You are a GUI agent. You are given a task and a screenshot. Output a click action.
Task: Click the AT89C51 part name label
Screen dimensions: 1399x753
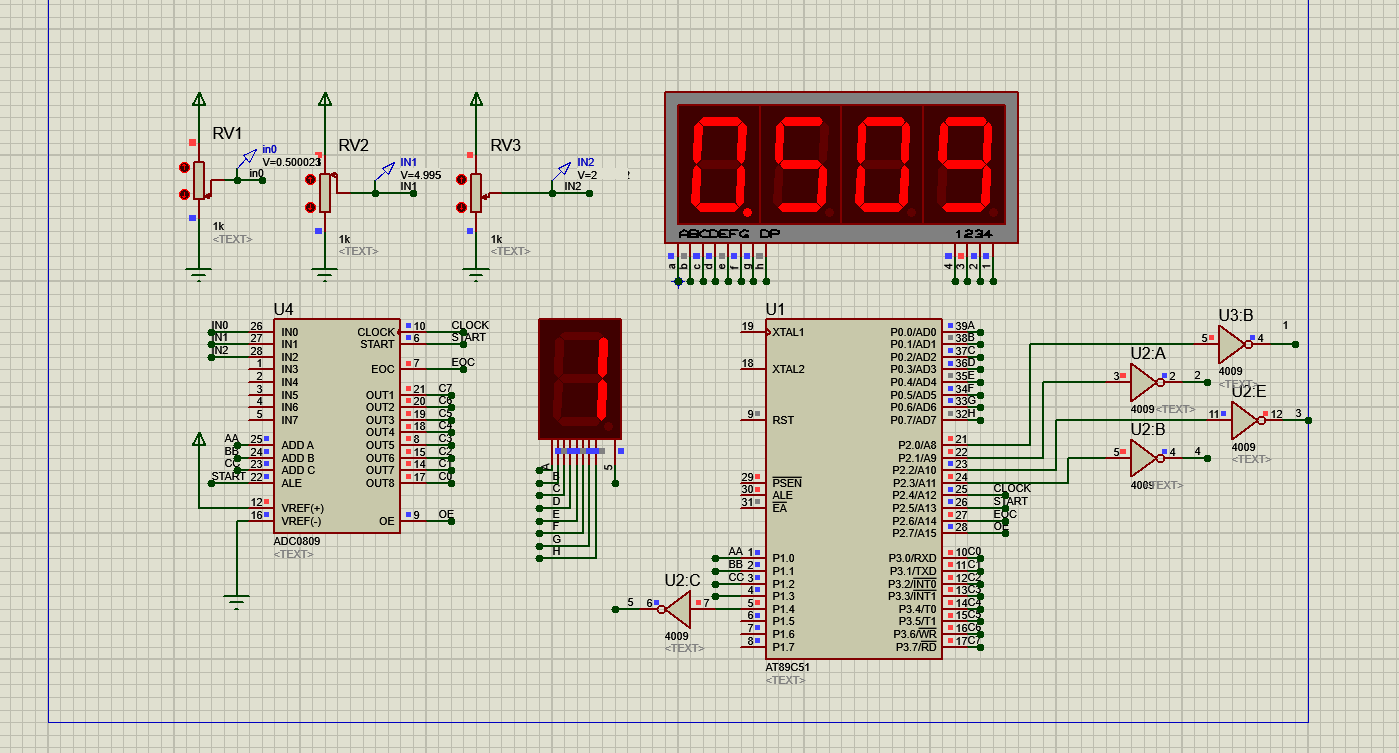coord(788,667)
